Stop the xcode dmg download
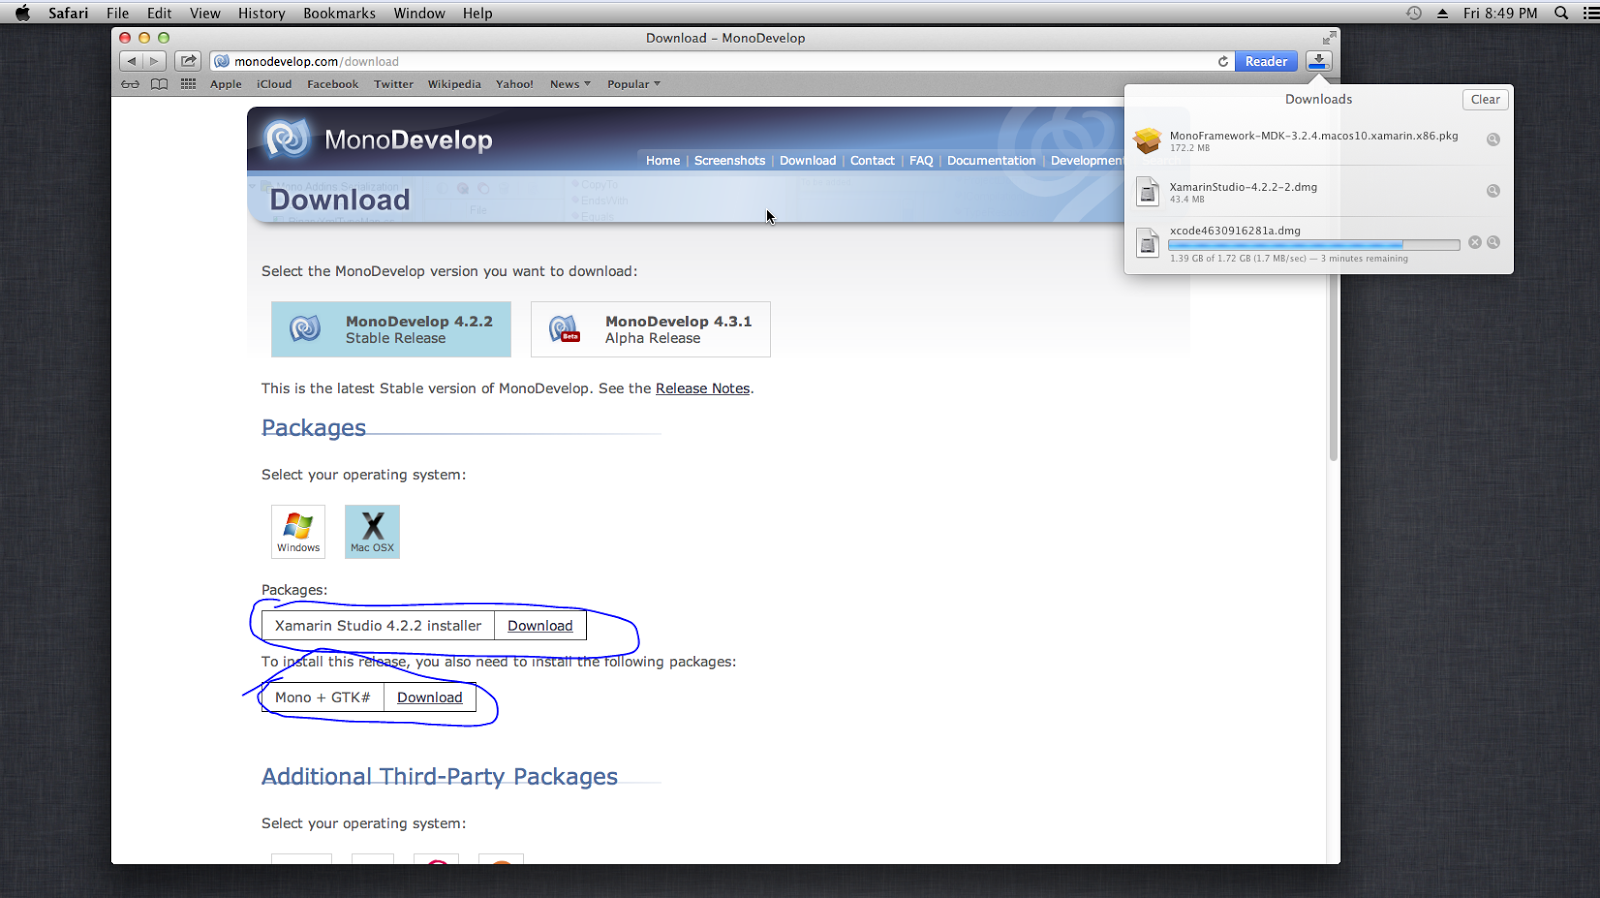This screenshot has height=898, width=1600. pos(1475,242)
